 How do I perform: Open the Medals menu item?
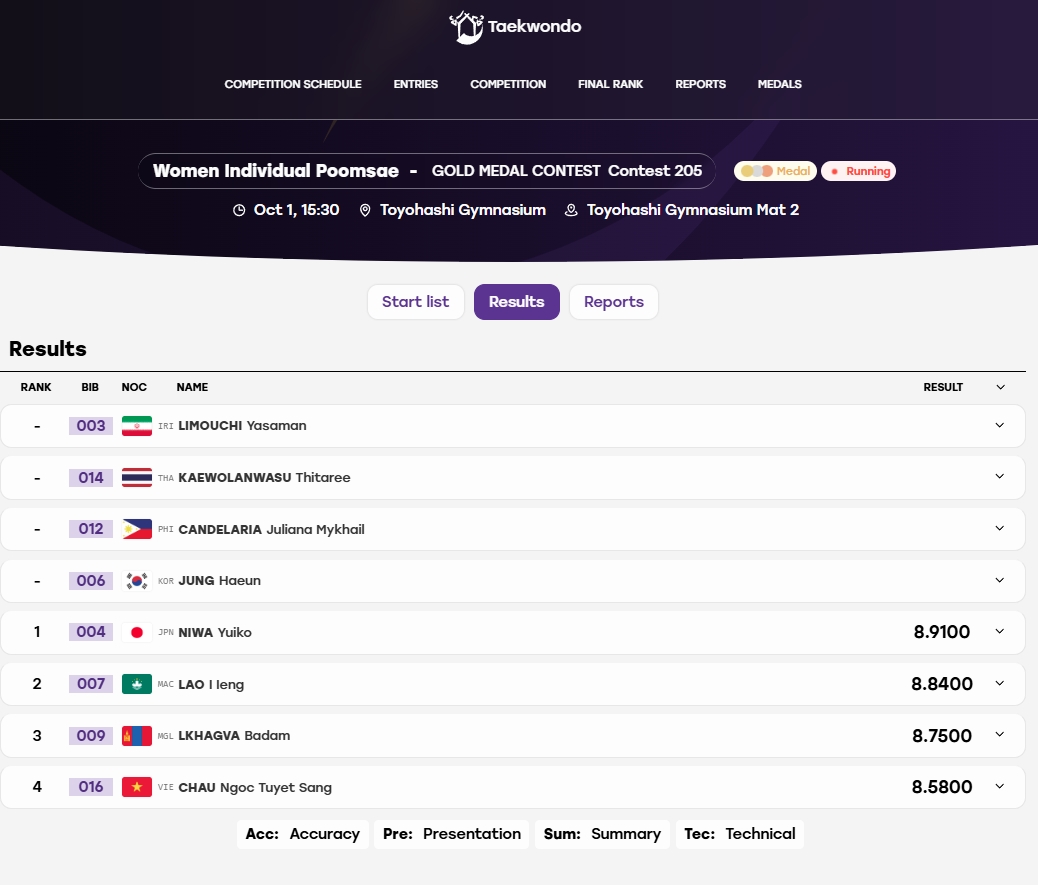779,84
